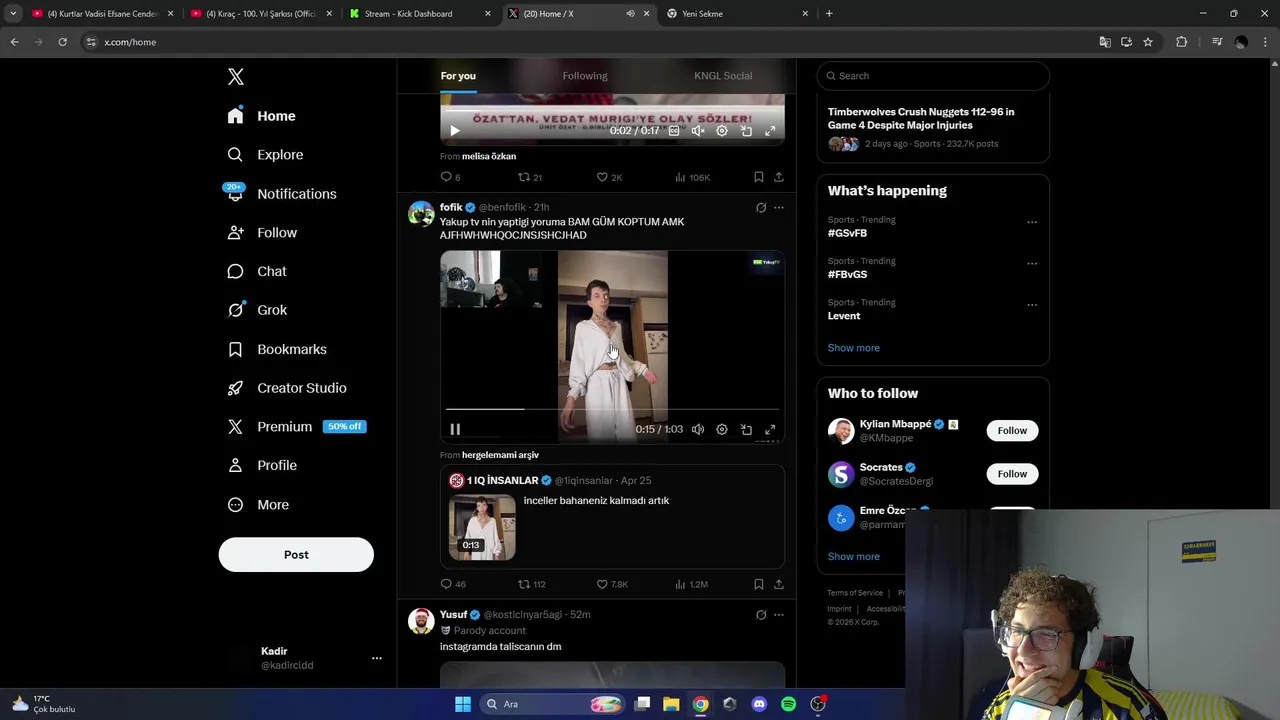This screenshot has height=720, width=1280.
Task: Open more options for Levent trend
Action: 1032,305
